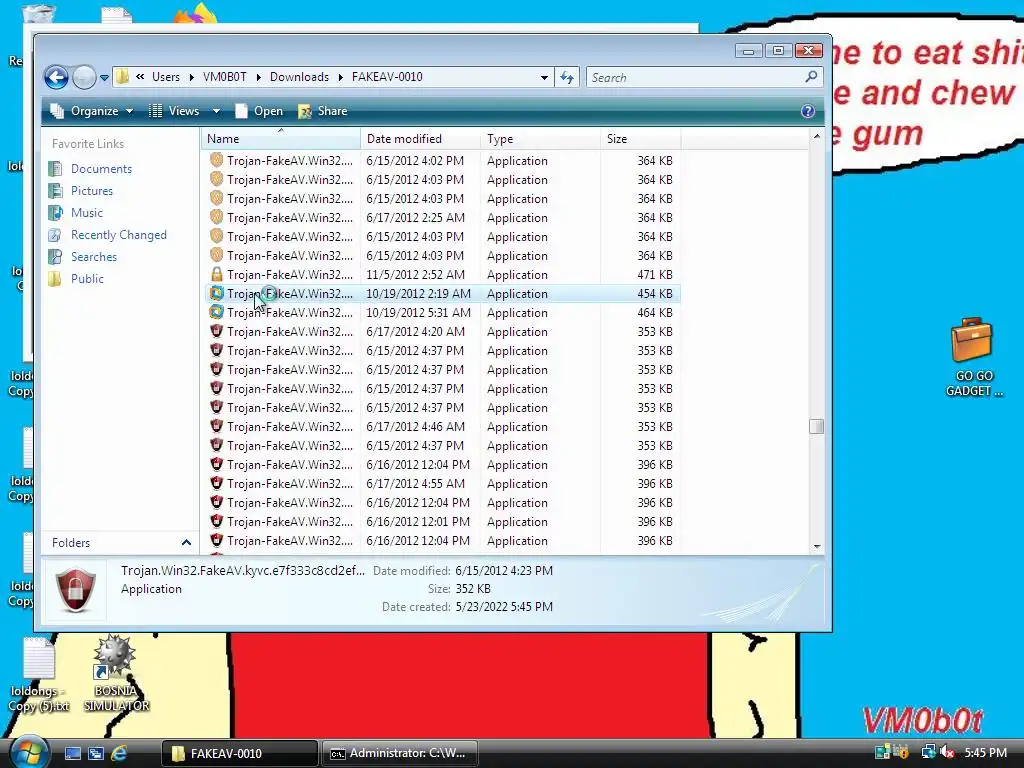Click the forward navigation arrow button
The width and height of the screenshot is (1024, 768).
click(84, 78)
